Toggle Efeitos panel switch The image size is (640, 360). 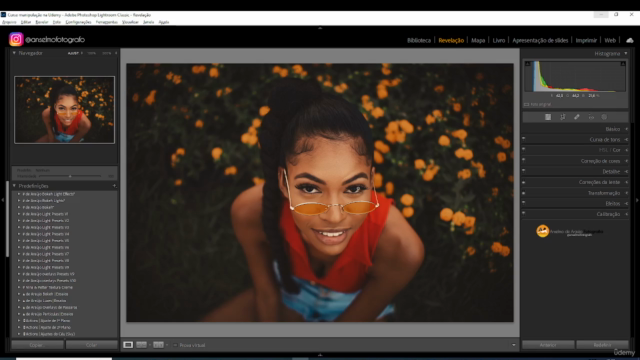[x=524, y=203]
